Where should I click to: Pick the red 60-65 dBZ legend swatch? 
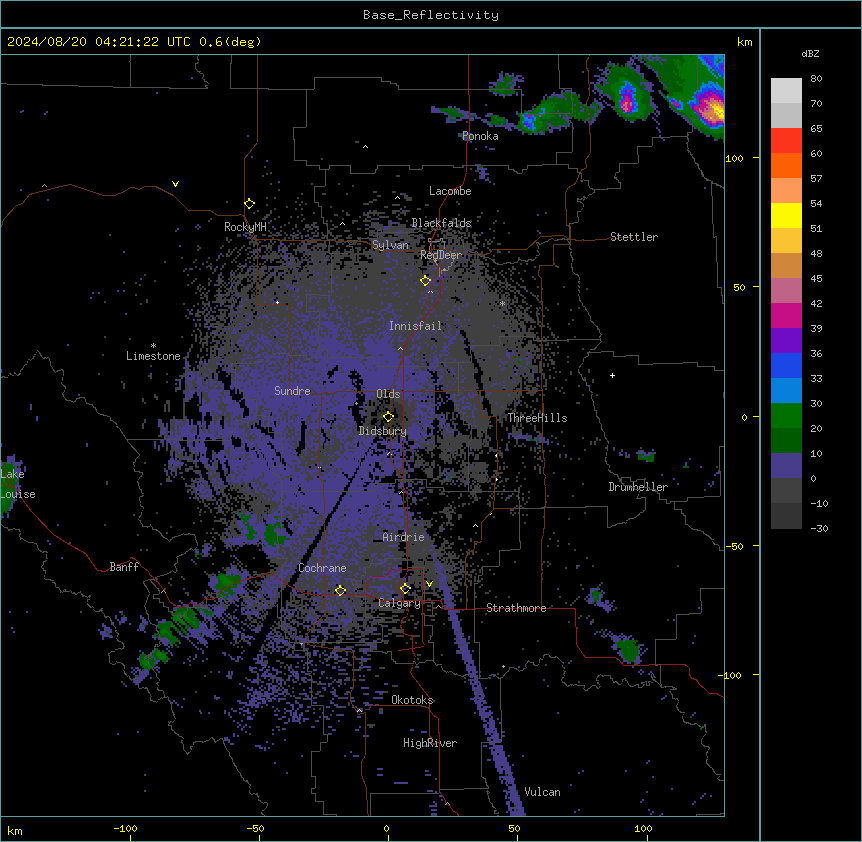point(786,141)
